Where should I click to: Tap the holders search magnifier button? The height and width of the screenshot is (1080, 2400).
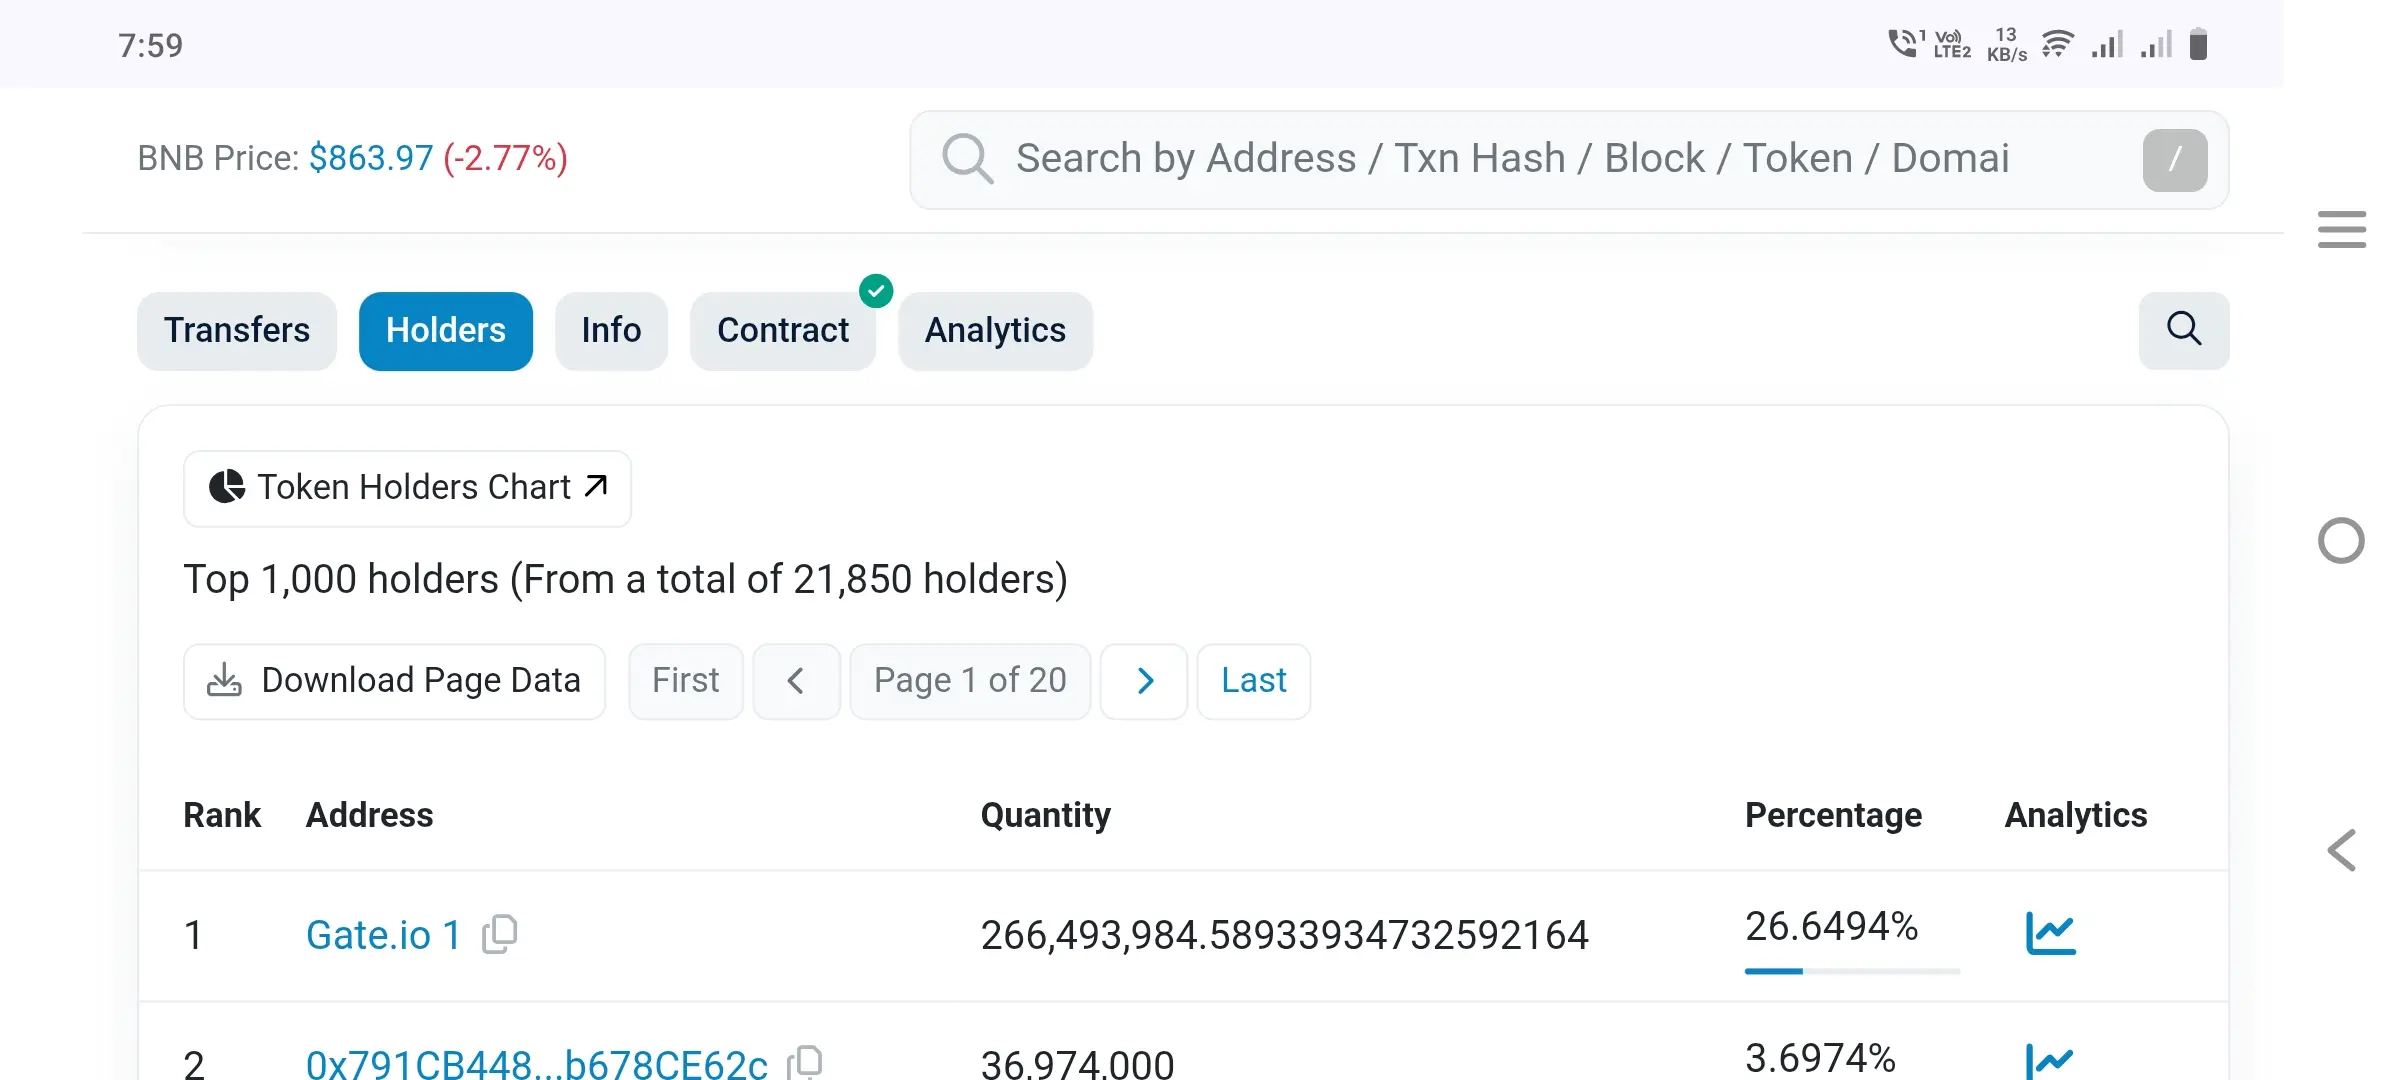2184,330
